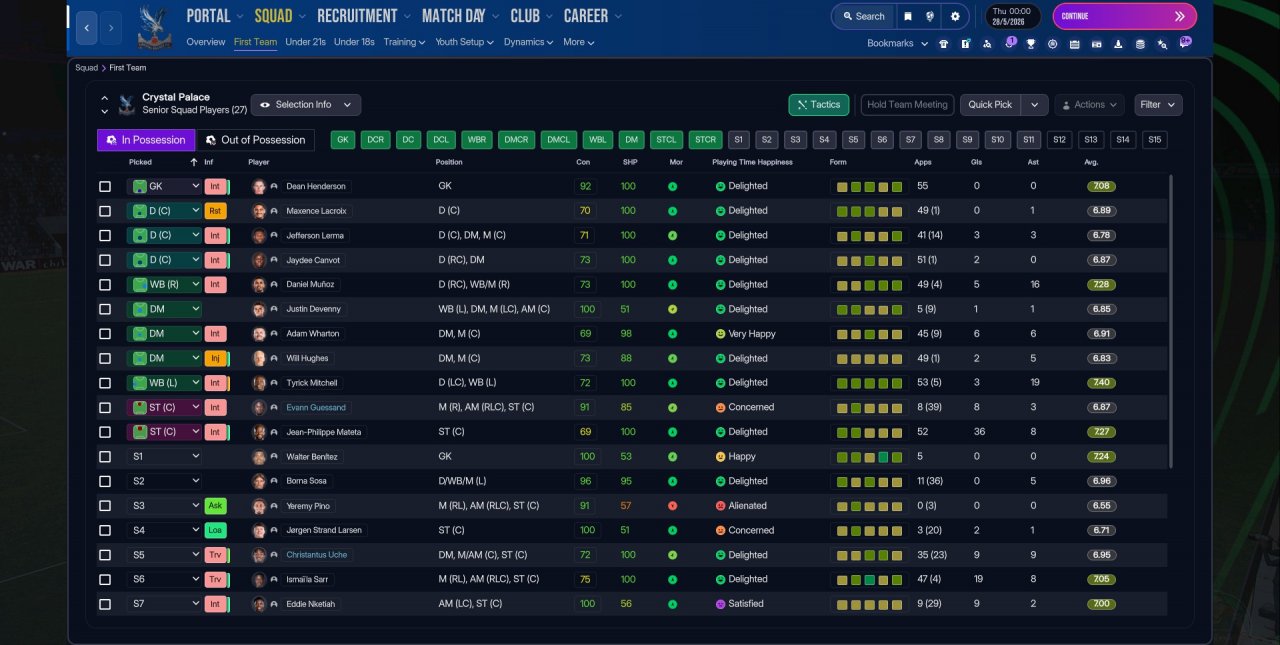Click the Crystal Palace club crest
The image size is (1280, 645).
(x=155, y=26)
